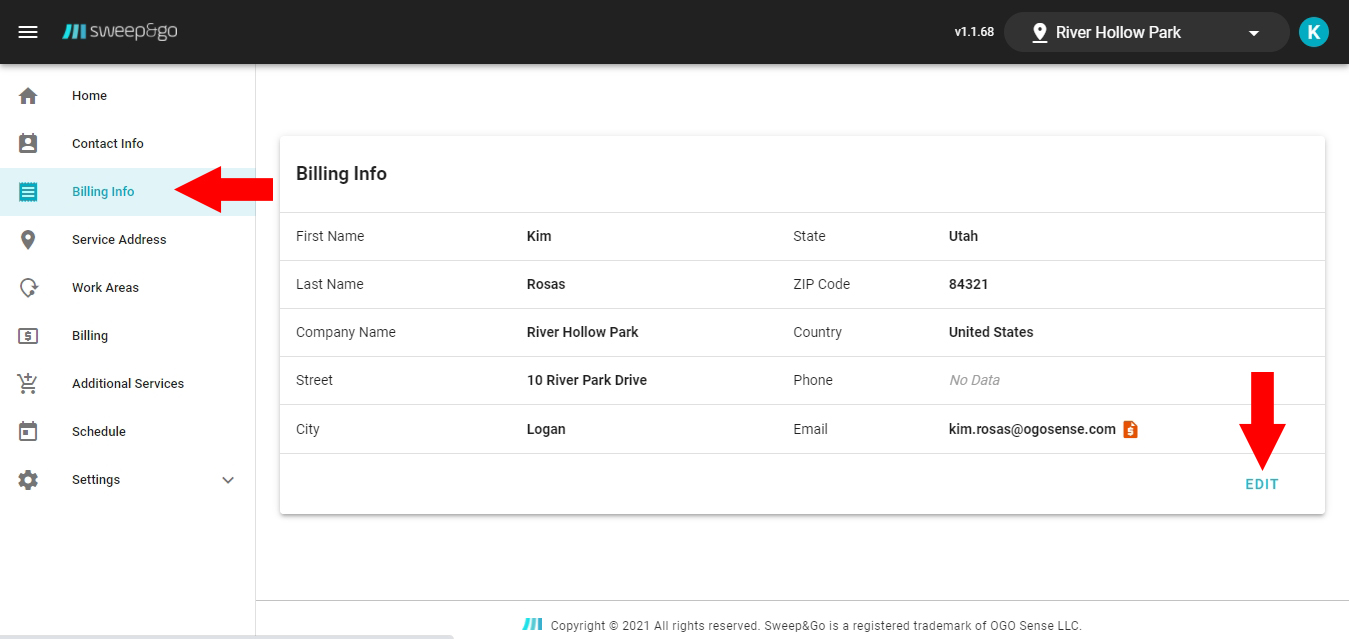Go to Billing in the sidebar

coord(90,336)
